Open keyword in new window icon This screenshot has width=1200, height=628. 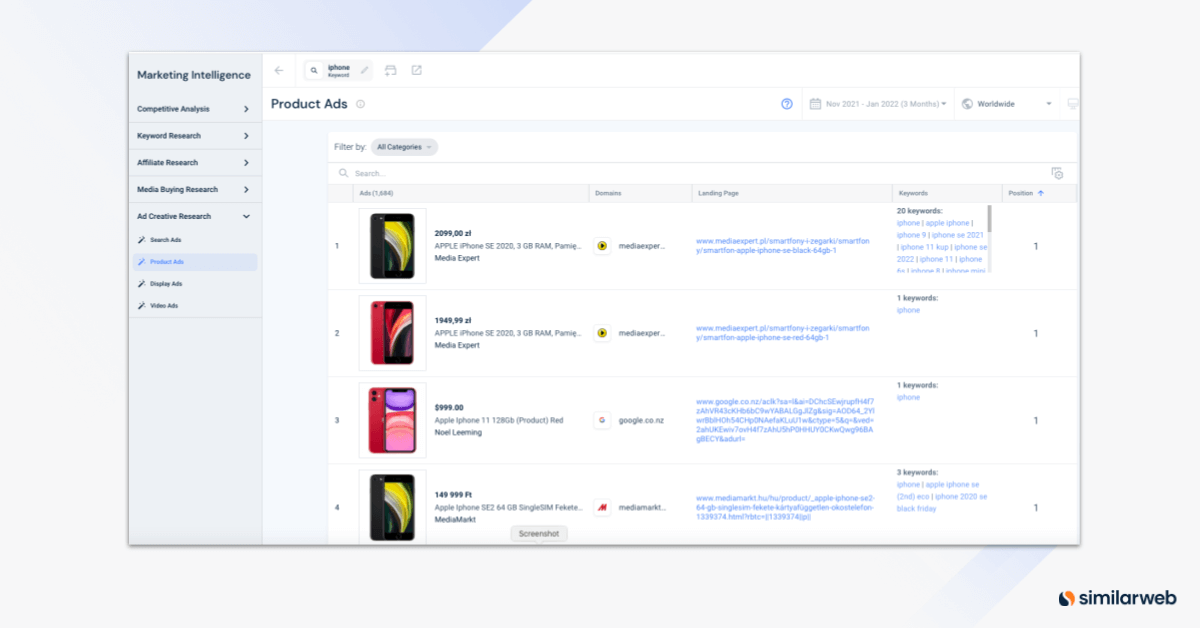pos(417,70)
